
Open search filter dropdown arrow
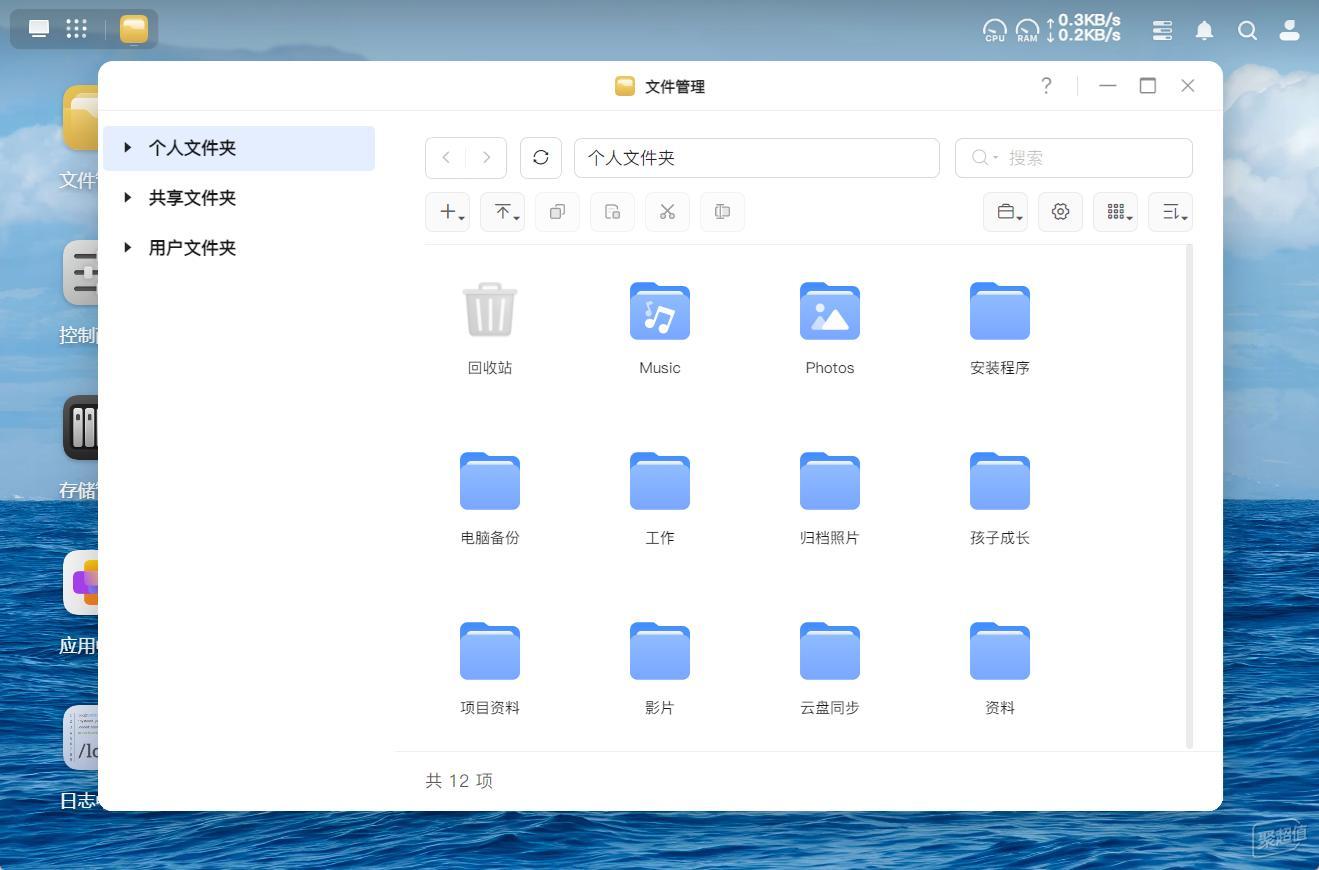point(996,158)
